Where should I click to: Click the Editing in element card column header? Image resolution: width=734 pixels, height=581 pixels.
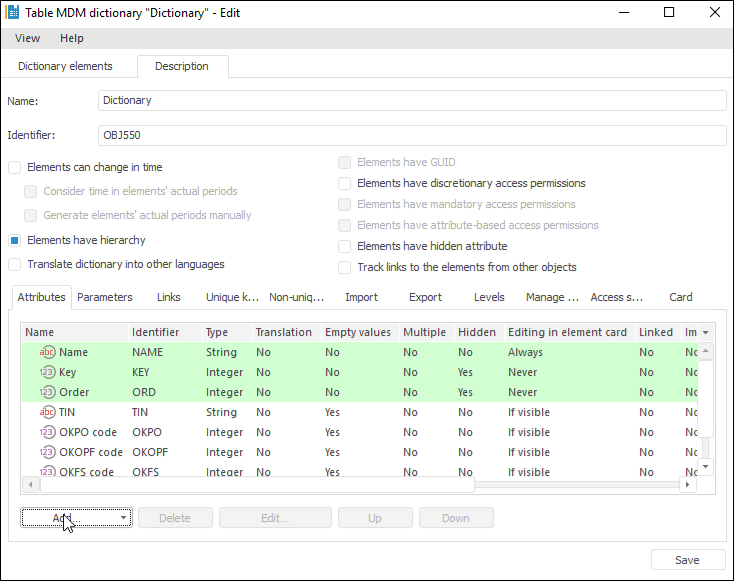570,332
